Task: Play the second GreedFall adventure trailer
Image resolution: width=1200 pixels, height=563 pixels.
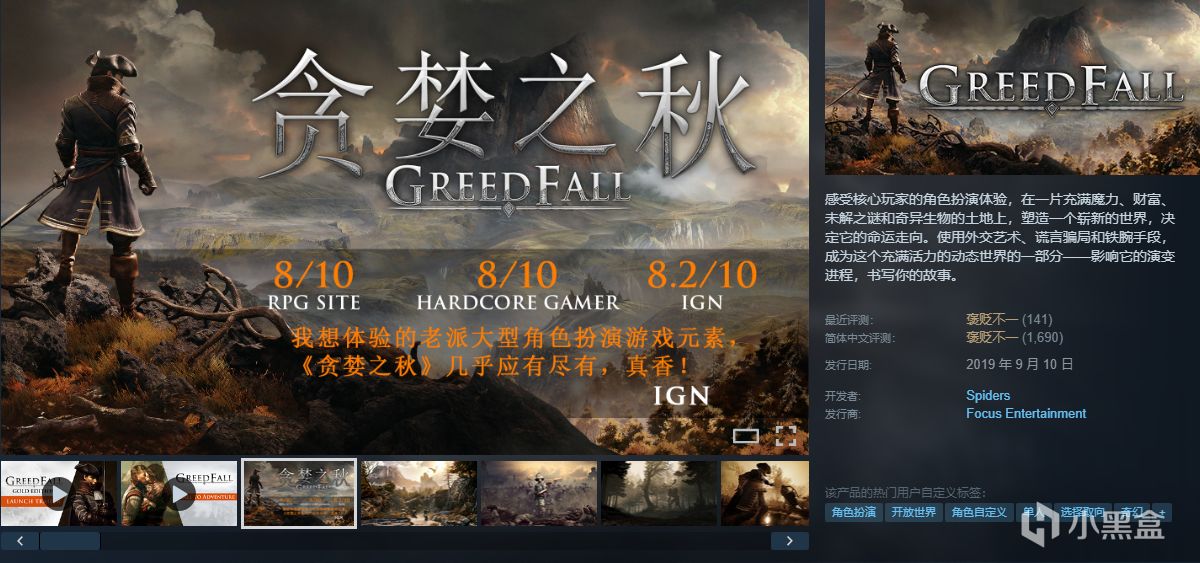Action: click(x=179, y=493)
